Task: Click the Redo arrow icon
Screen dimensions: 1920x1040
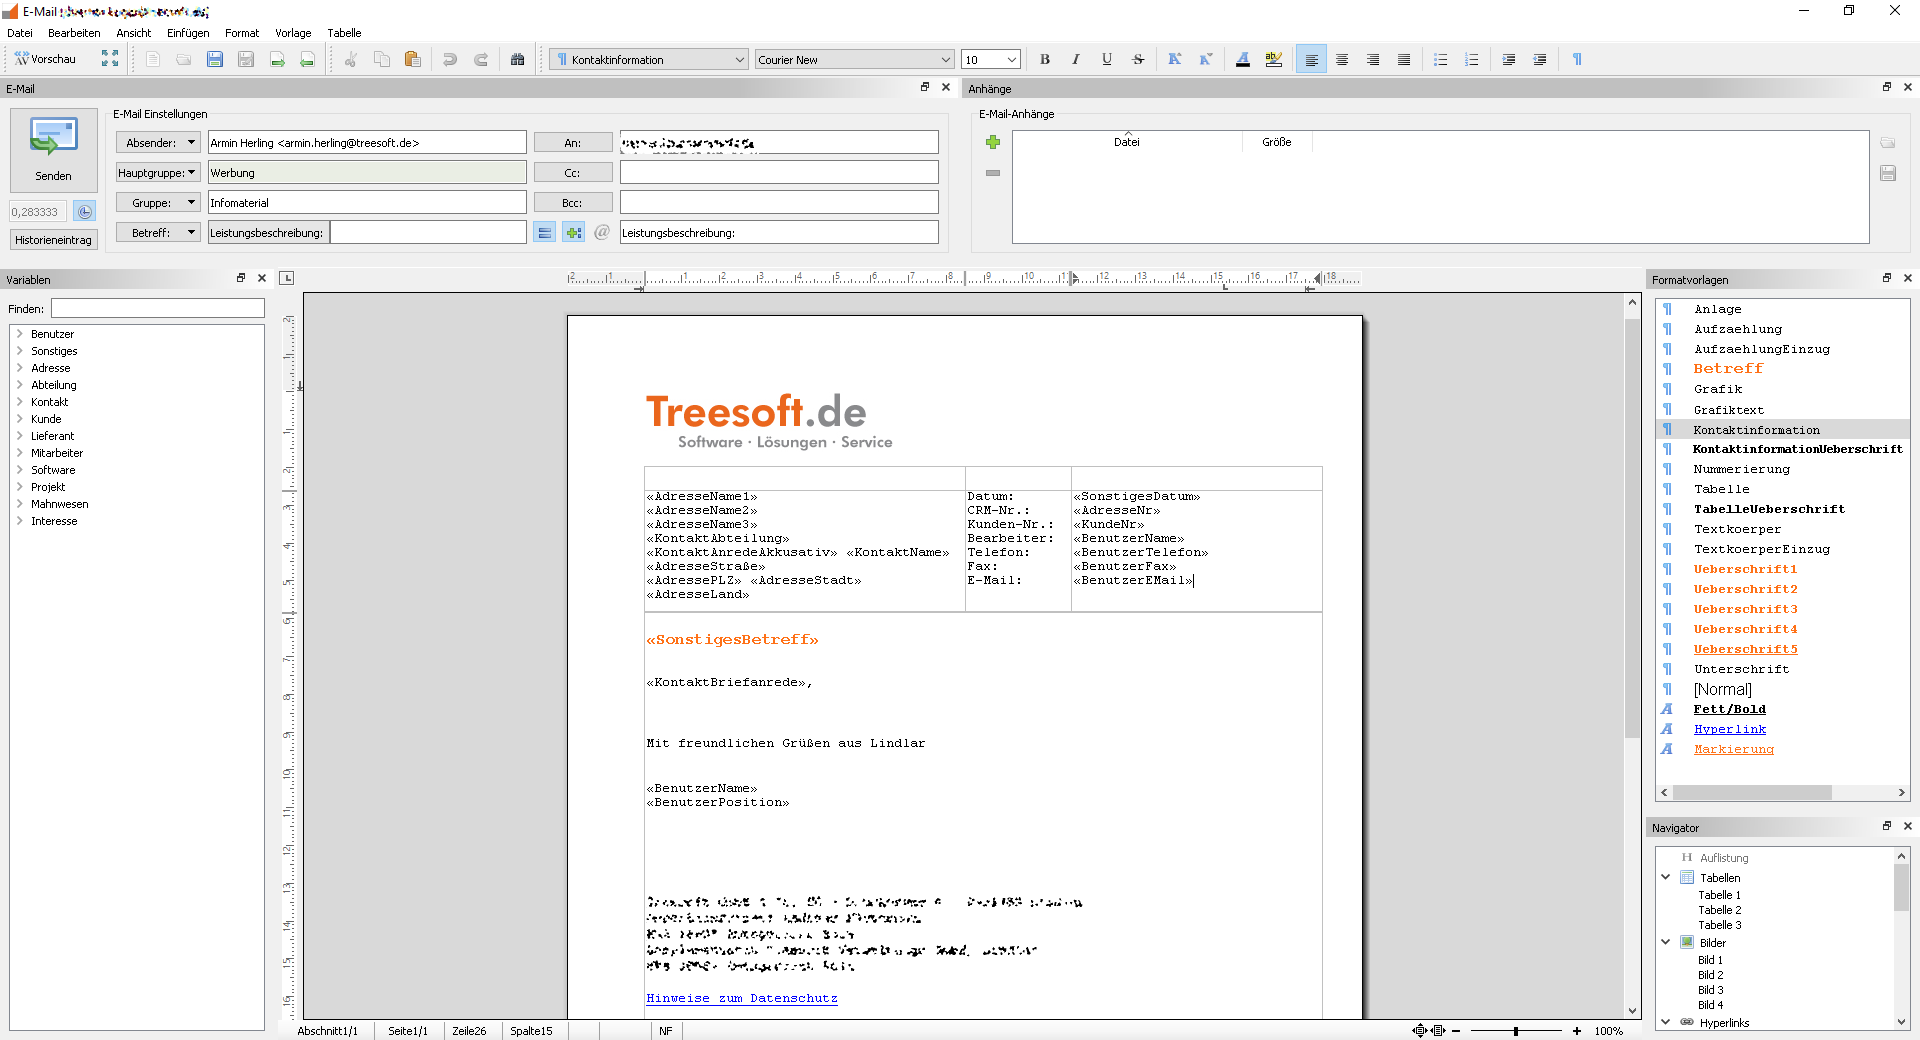Action: click(x=481, y=59)
